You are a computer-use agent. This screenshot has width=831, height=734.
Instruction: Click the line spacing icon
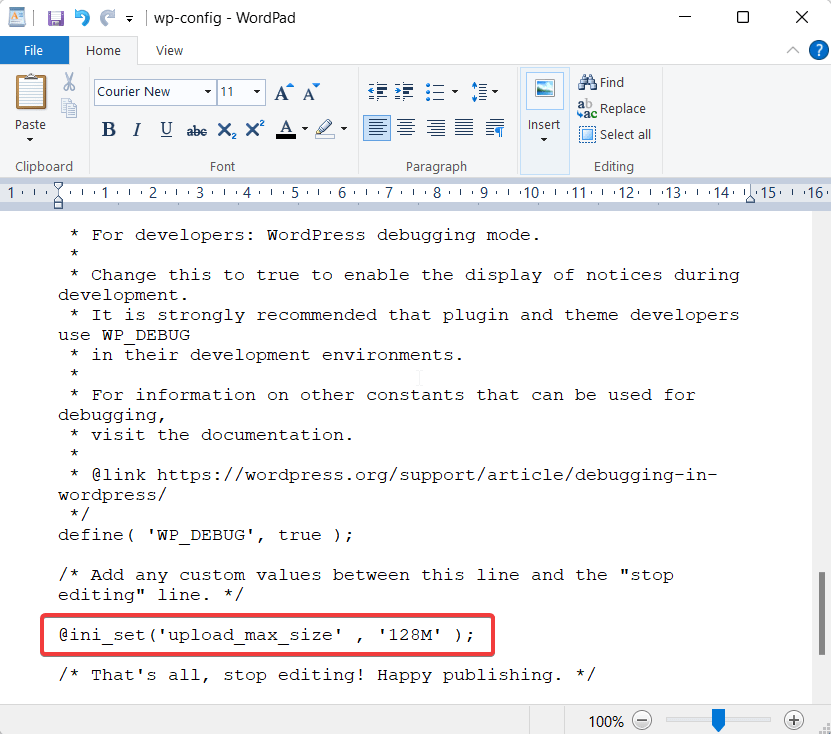point(479,92)
